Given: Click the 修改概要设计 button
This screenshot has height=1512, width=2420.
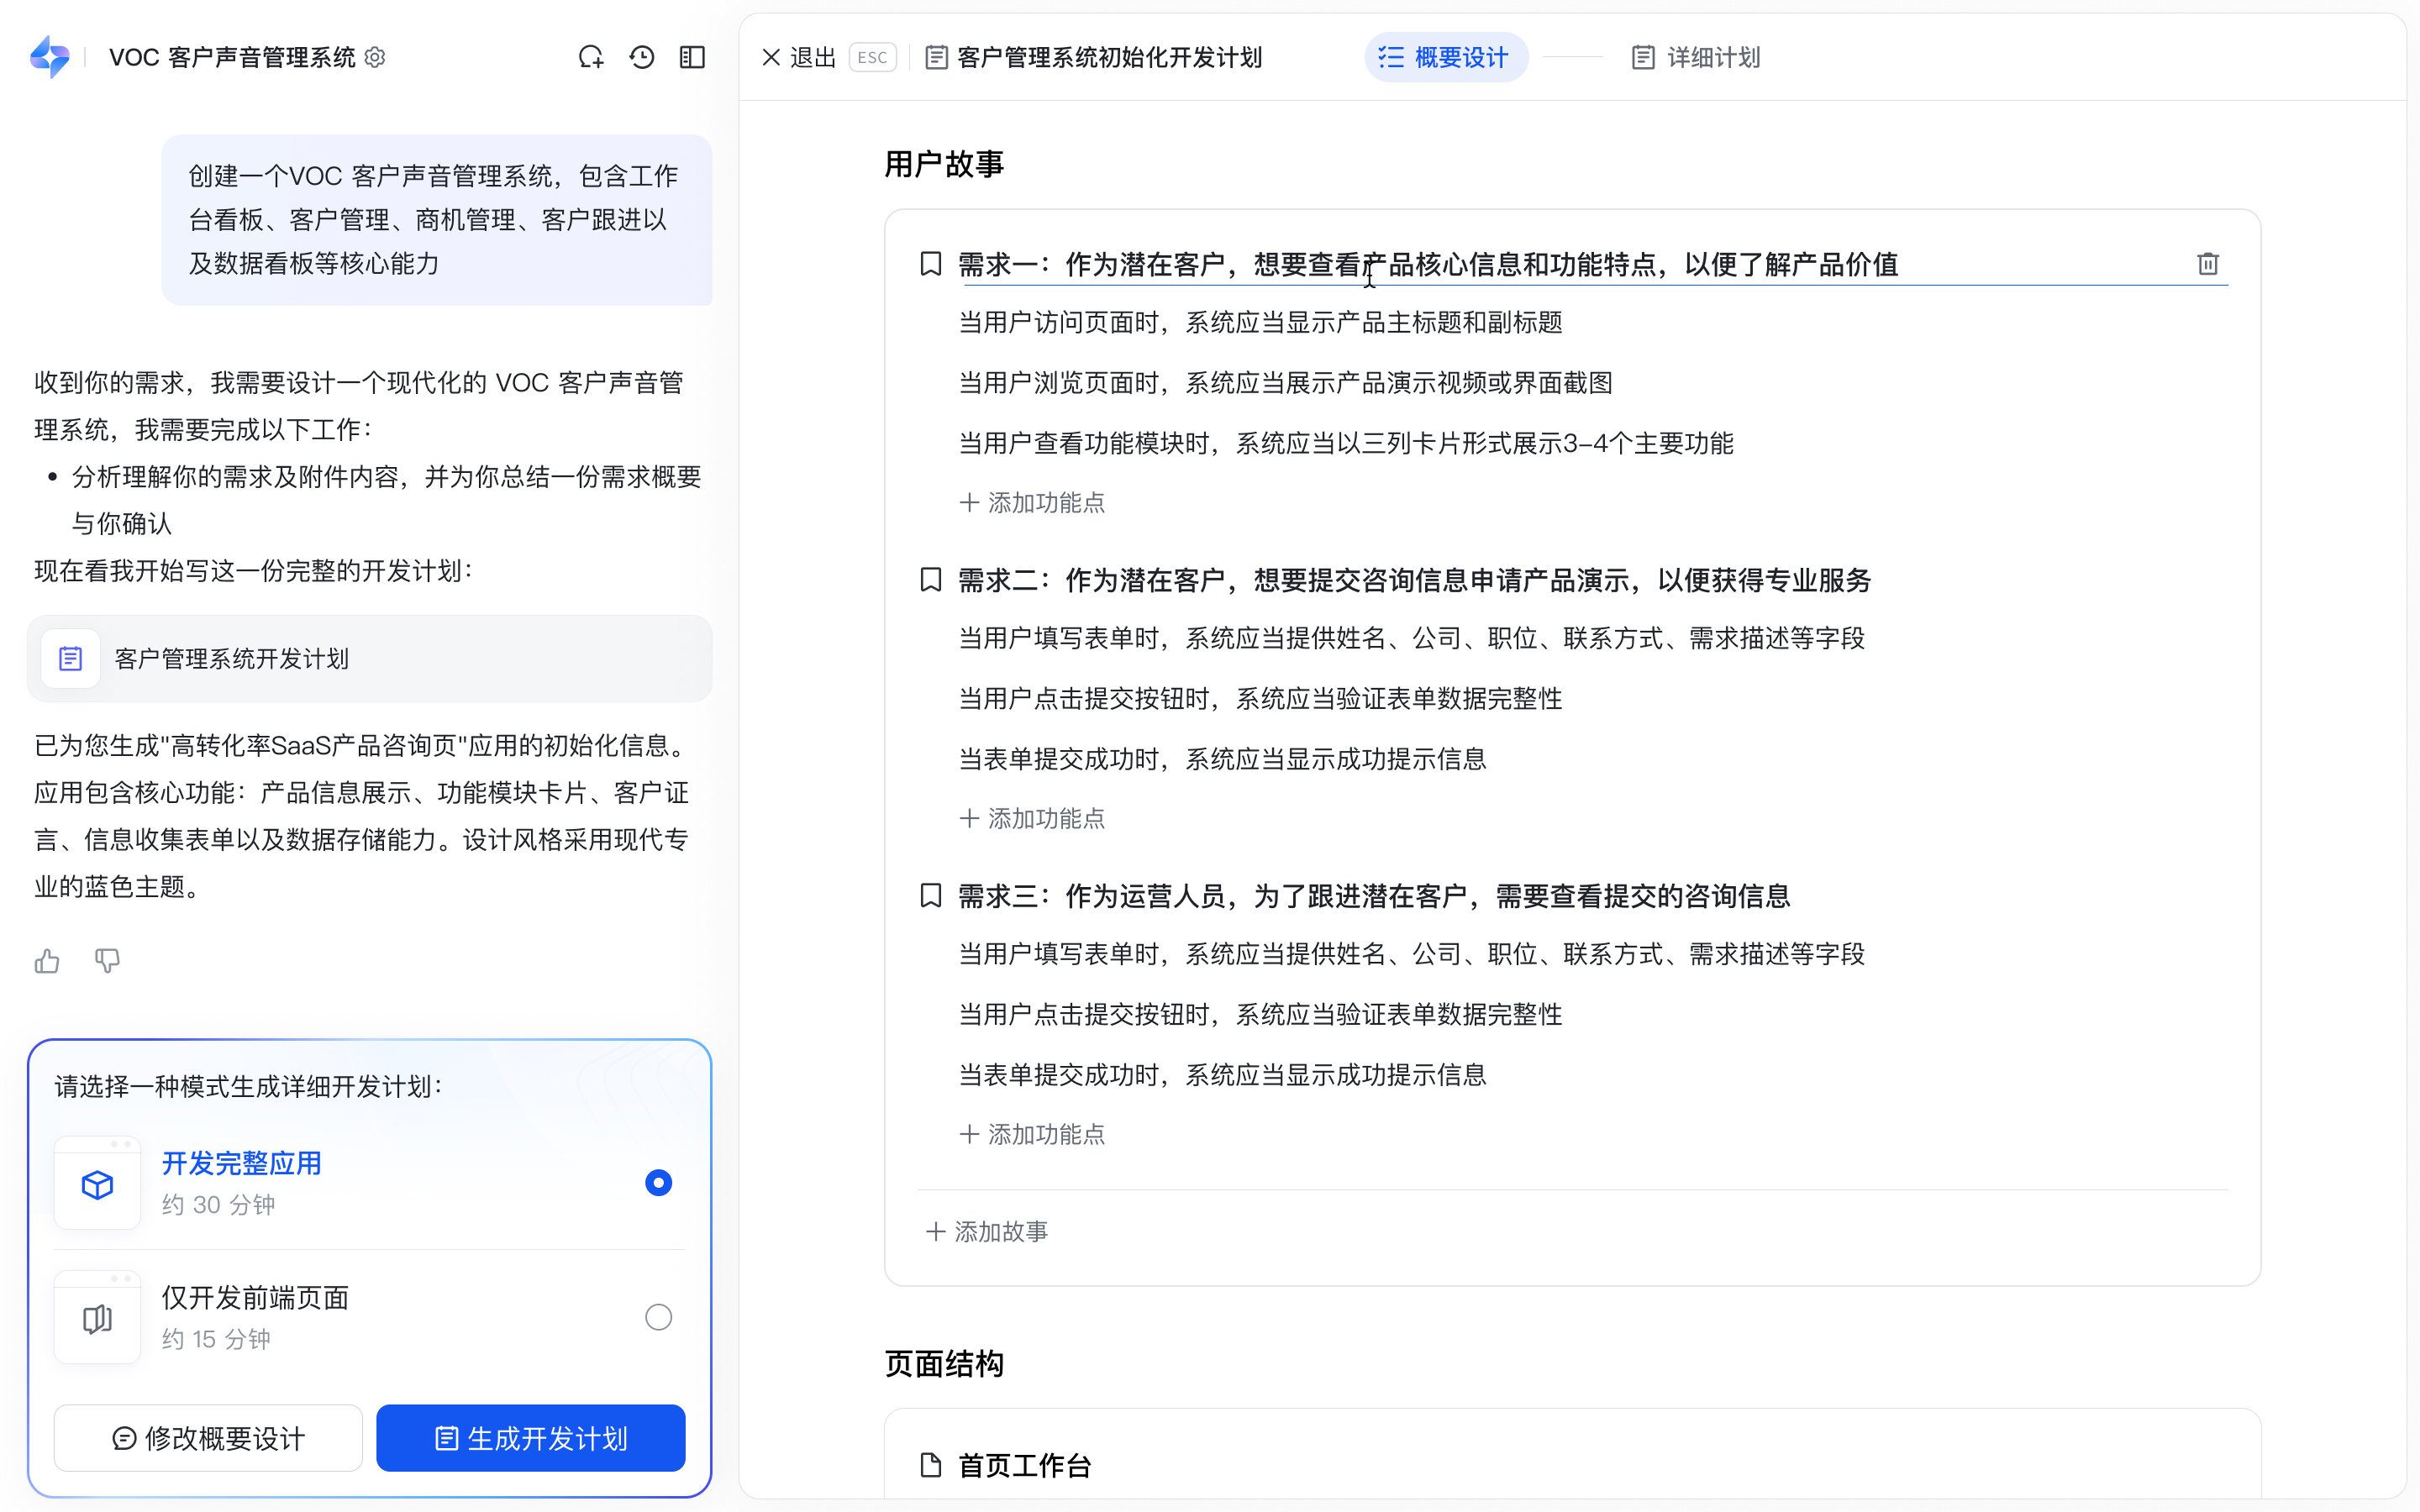Looking at the screenshot, I should point(208,1438).
